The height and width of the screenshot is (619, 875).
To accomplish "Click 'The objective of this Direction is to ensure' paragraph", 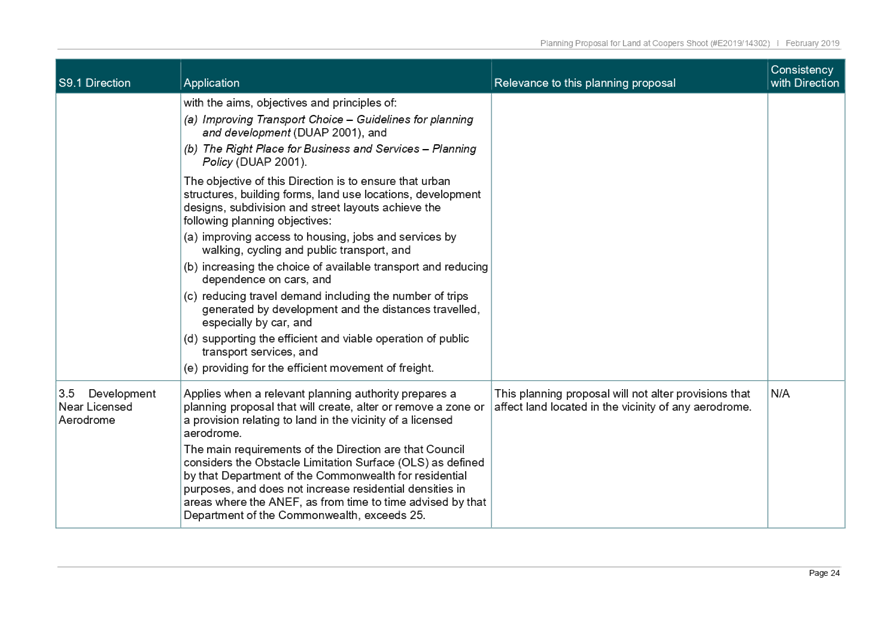I will [332, 200].
